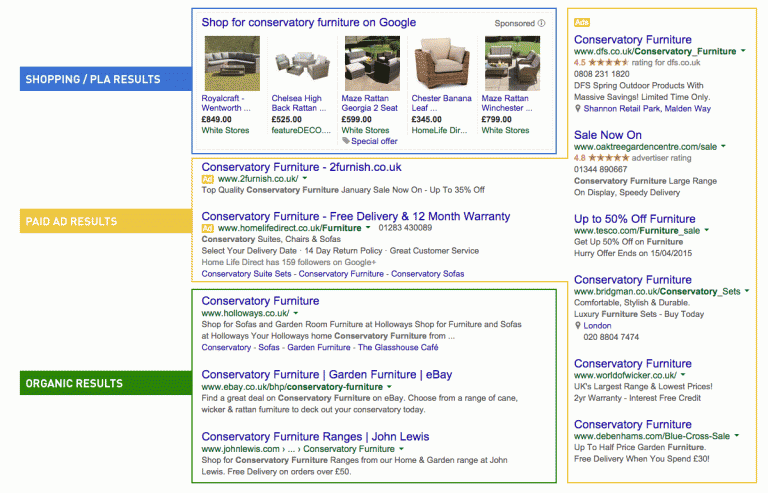Open Maze Rattan Winchester product image
The height and width of the screenshot is (493, 768).
coord(512,63)
